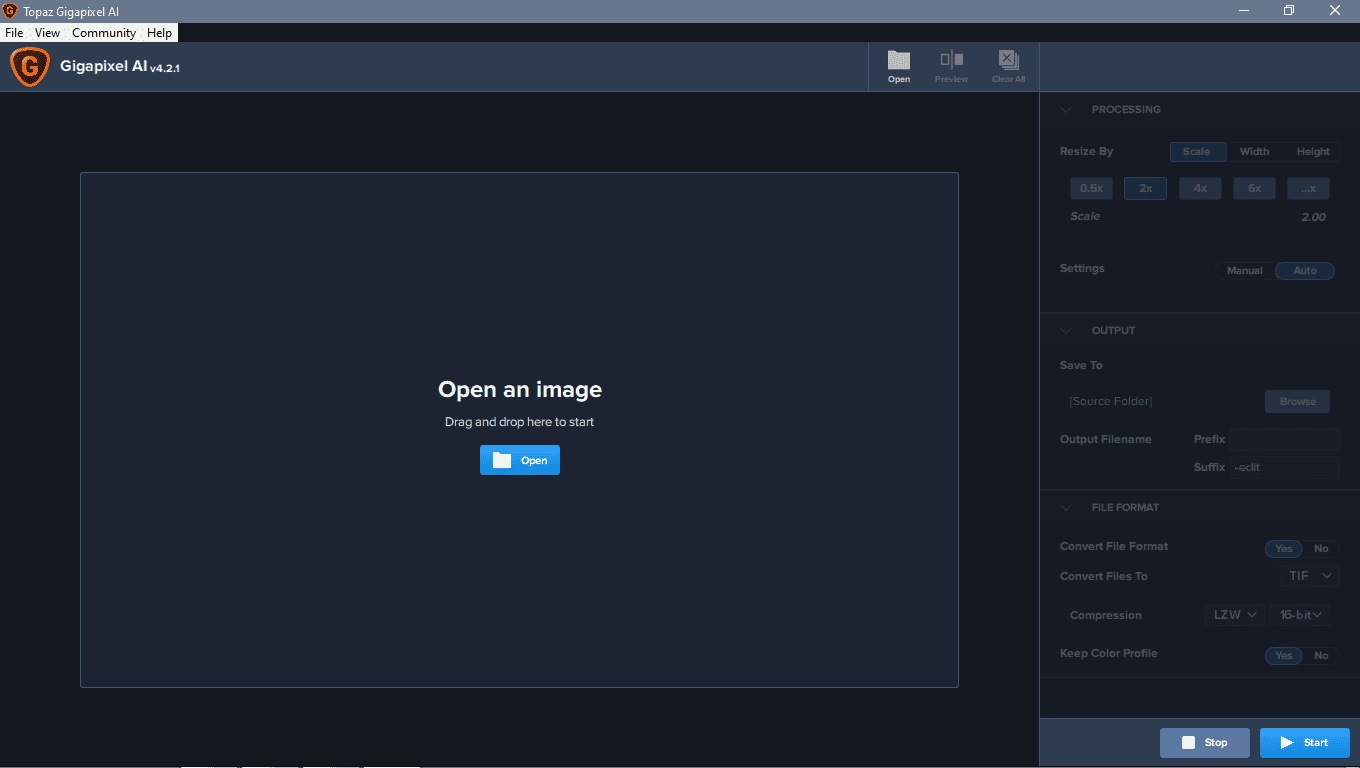The height and width of the screenshot is (768, 1360).
Task: Open the File menu
Action: 14,33
